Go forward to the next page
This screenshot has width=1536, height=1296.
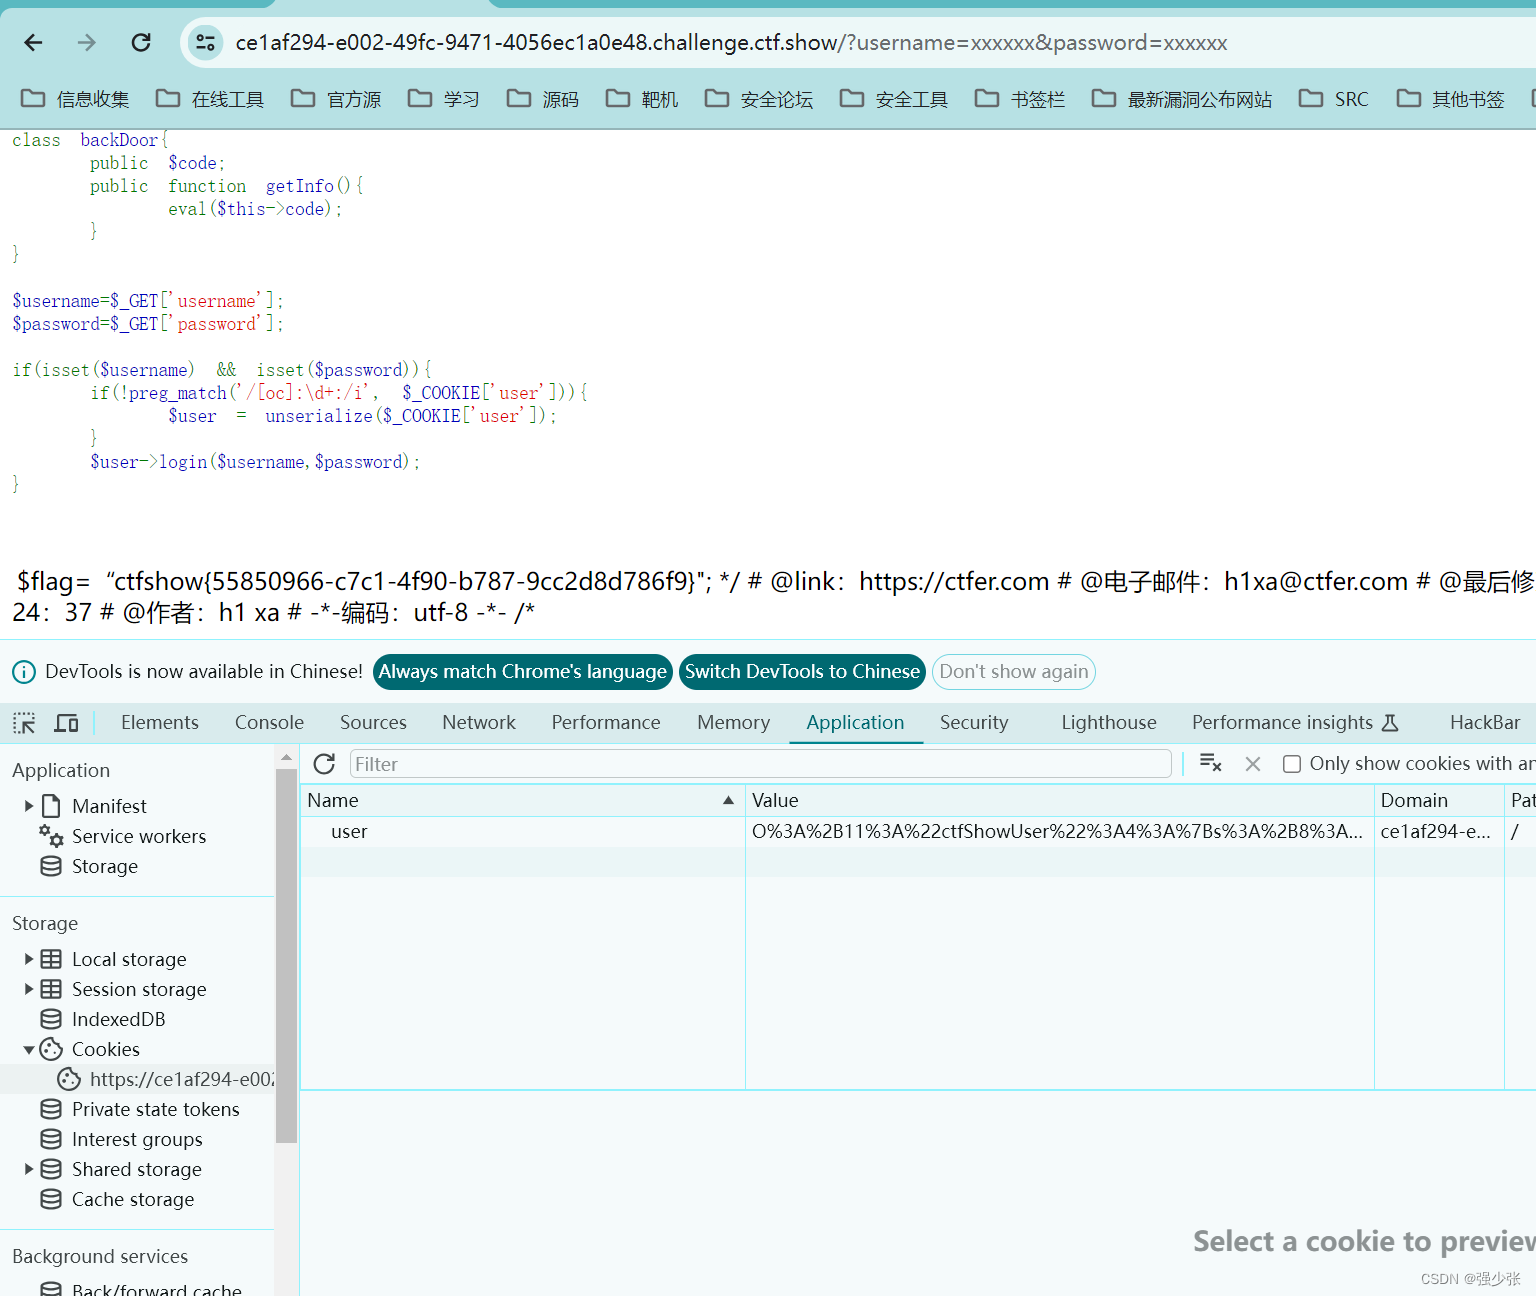tap(87, 42)
